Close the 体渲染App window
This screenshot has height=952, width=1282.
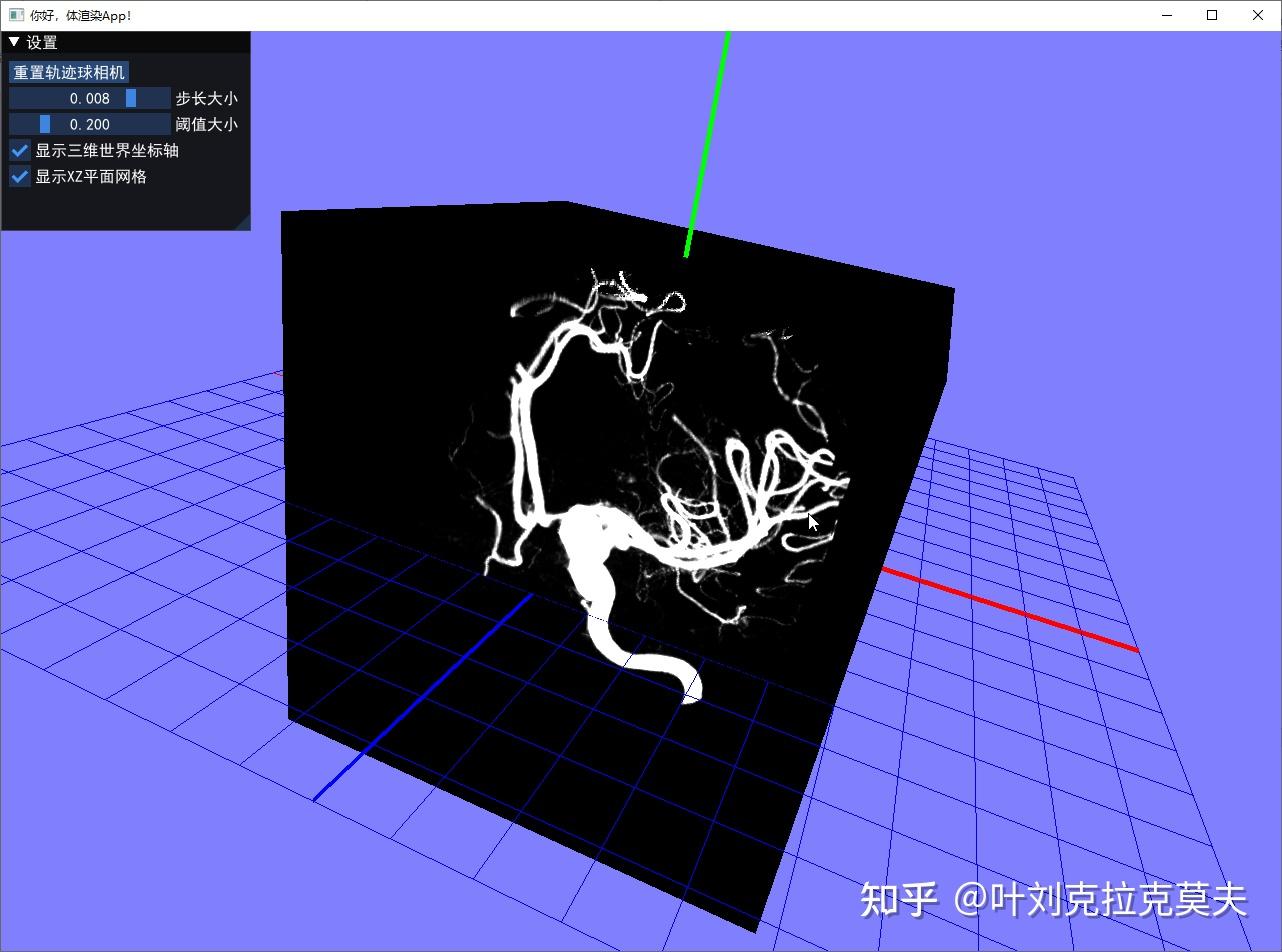(1258, 15)
